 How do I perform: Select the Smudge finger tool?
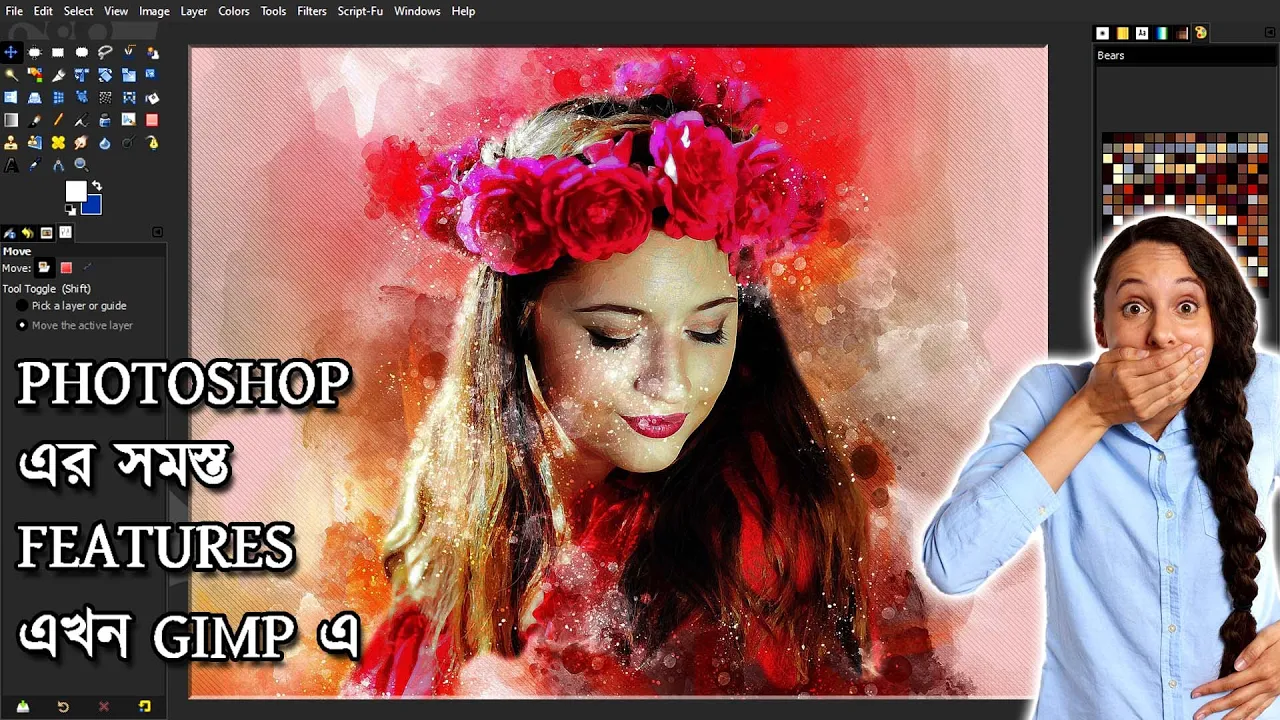tap(82, 143)
